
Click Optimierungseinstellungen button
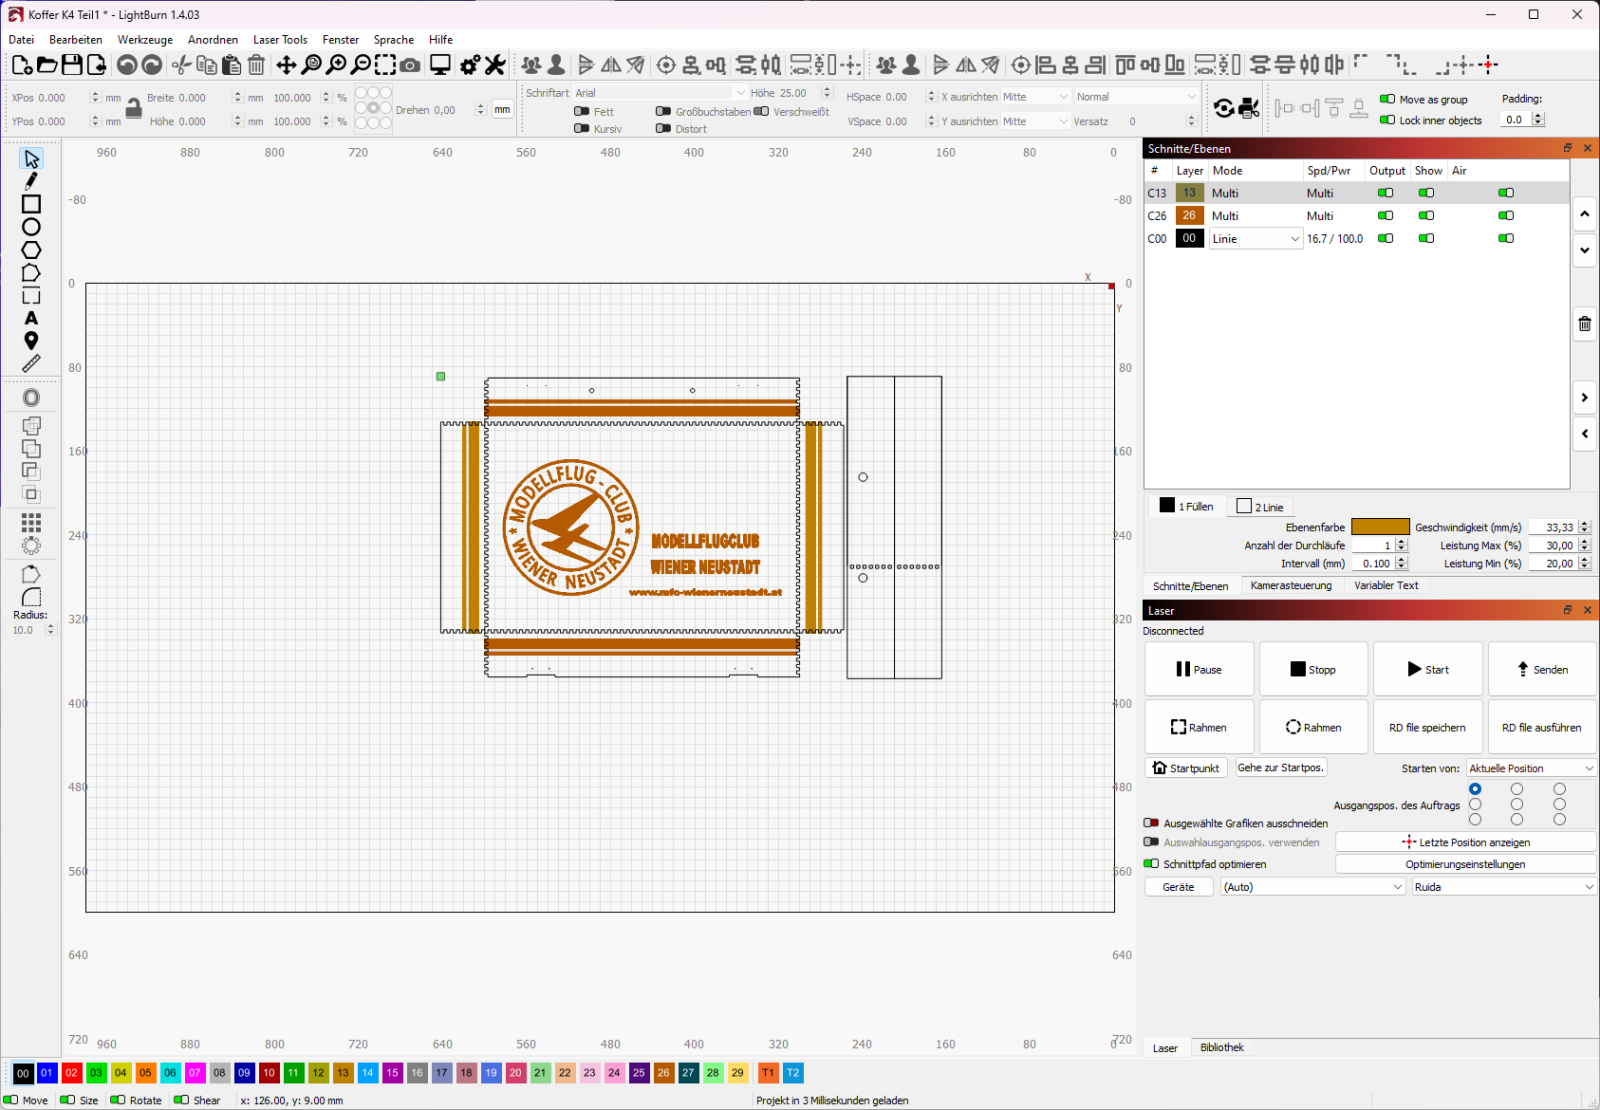point(1465,864)
